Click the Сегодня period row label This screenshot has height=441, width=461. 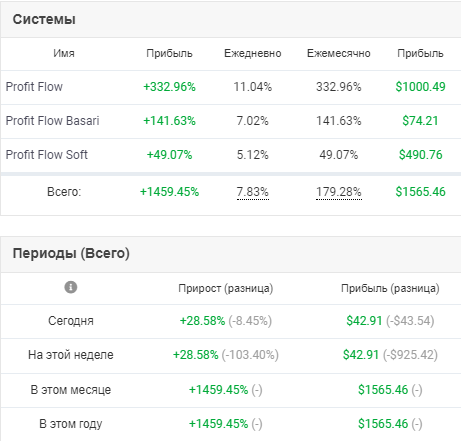coord(71,321)
